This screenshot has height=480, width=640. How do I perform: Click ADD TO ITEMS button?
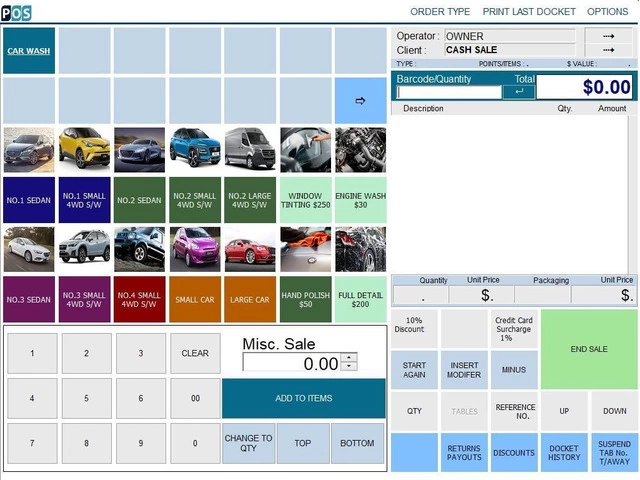click(x=303, y=398)
